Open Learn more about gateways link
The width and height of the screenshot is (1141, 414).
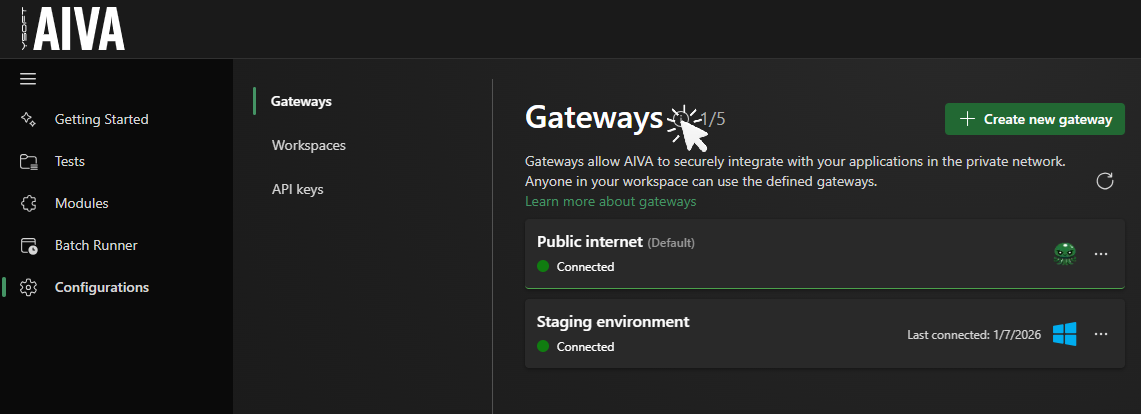pos(611,202)
